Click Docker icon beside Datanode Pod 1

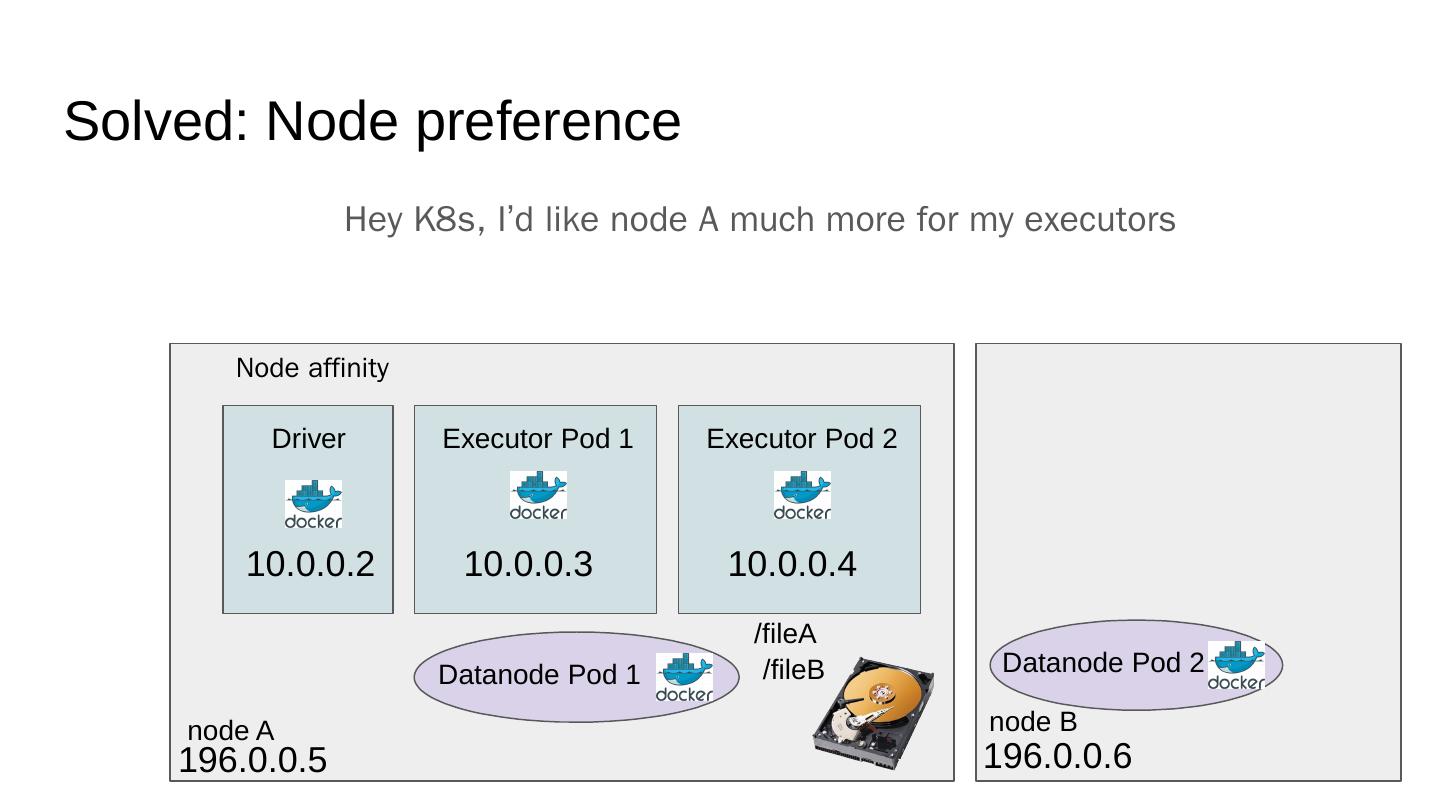(684, 678)
